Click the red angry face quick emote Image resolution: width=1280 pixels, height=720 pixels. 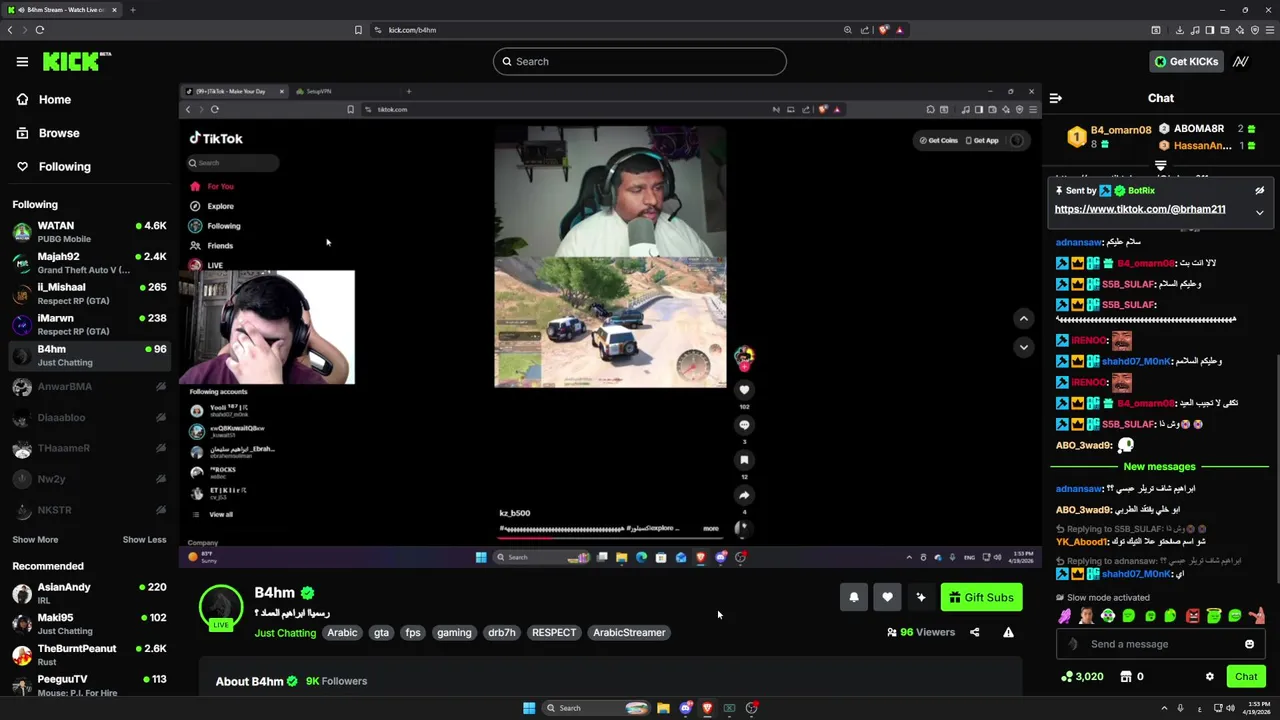coord(1192,616)
